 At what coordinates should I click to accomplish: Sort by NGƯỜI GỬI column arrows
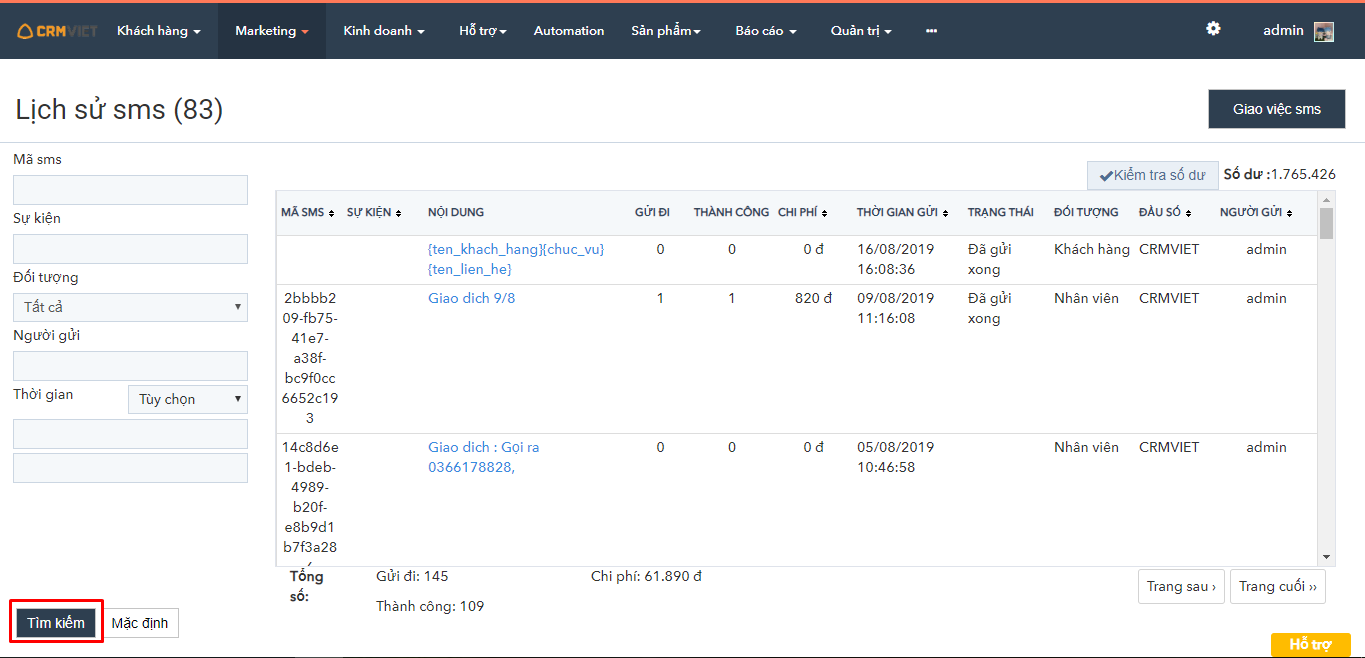[1289, 213]
